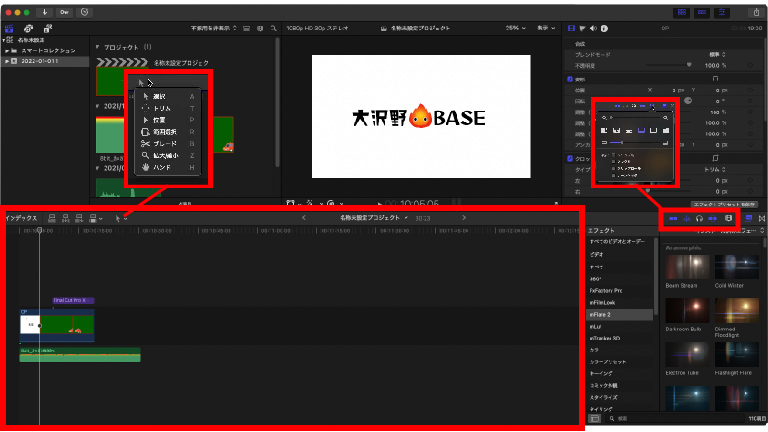The image size is (768, 432).
Task: Open the keyword editor key button
Action: click(64, 12)
